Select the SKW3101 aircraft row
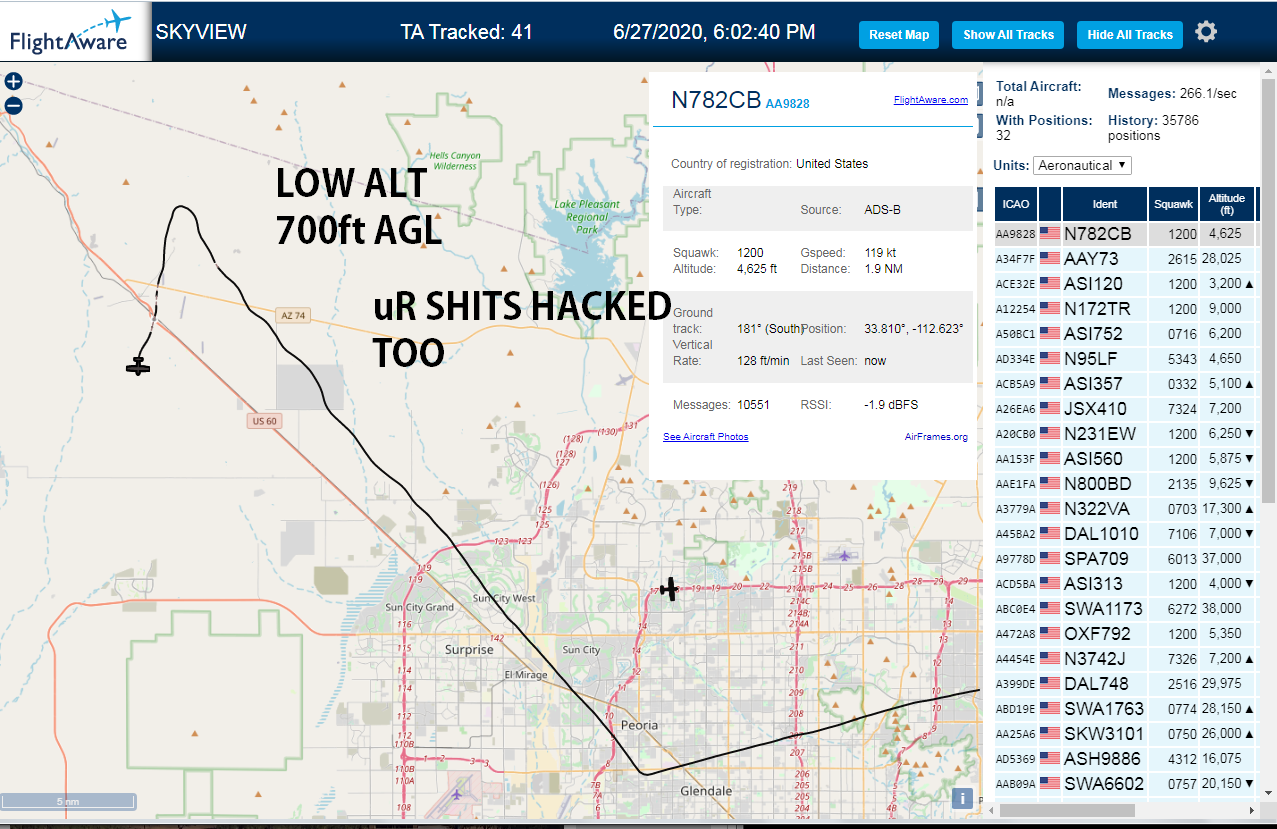Viewport: 1277px width, 829px height. (1125, 733)
